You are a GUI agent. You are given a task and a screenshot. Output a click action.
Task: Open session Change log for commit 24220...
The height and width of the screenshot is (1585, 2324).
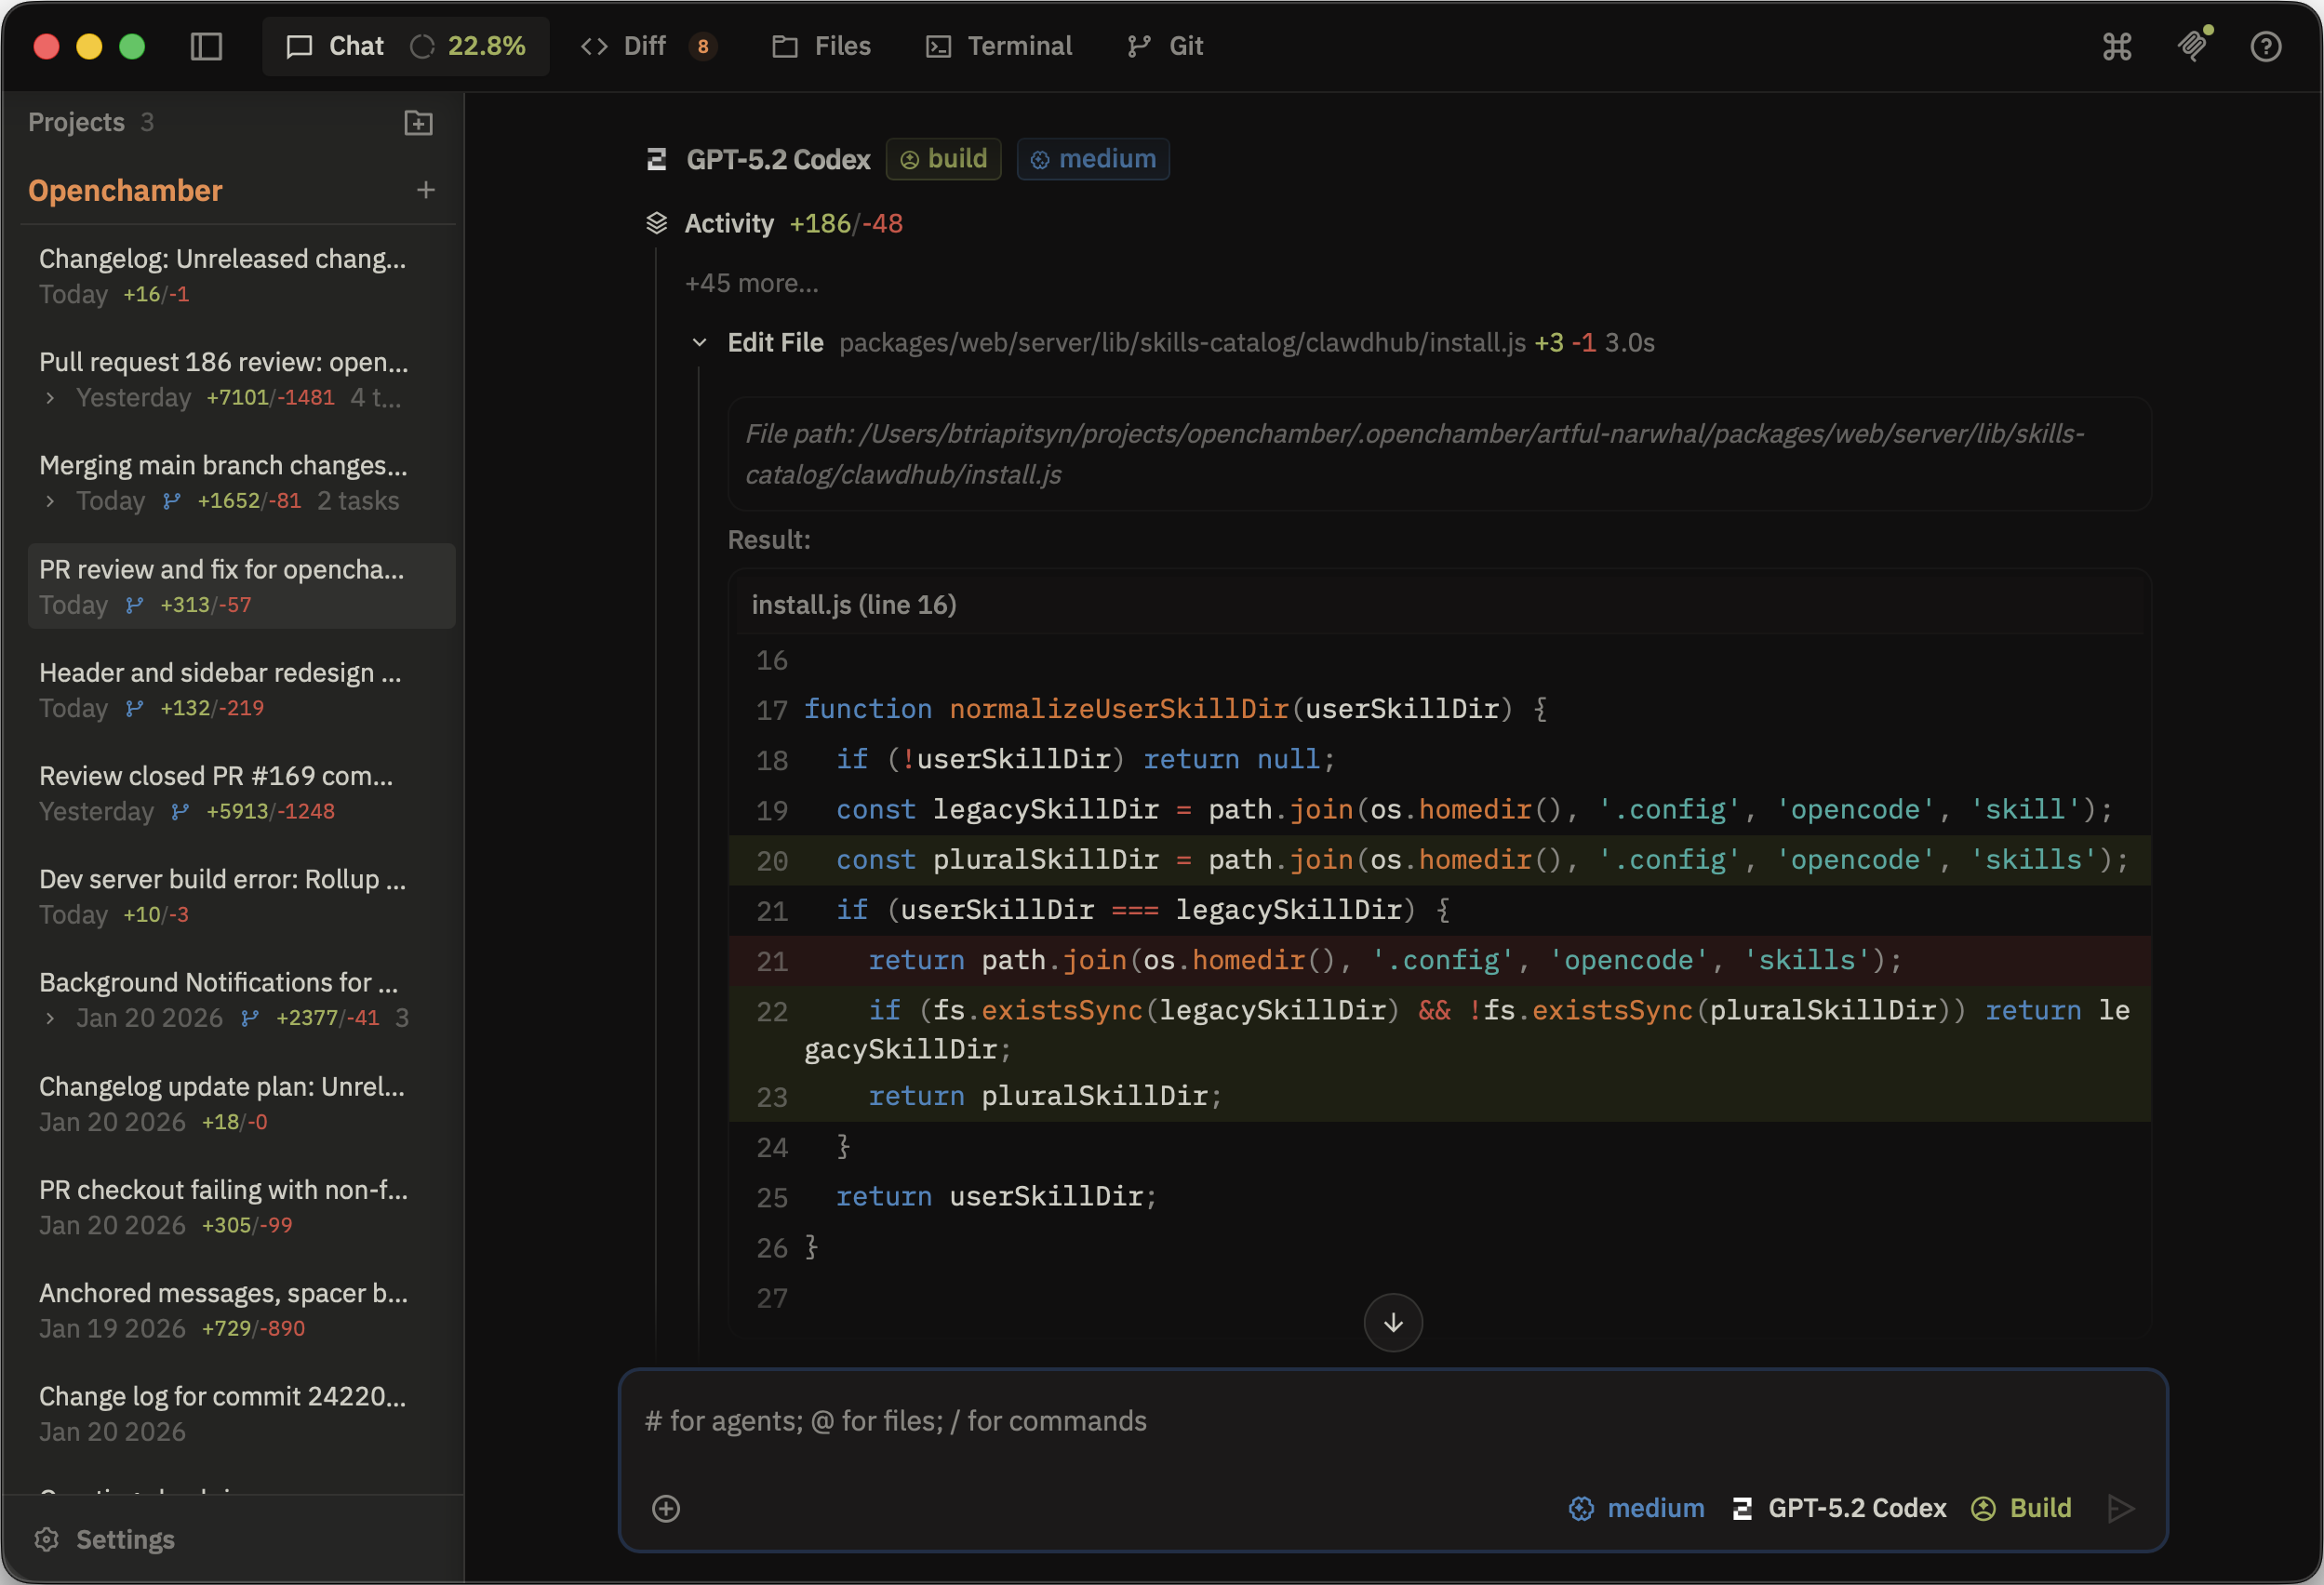241,1413
